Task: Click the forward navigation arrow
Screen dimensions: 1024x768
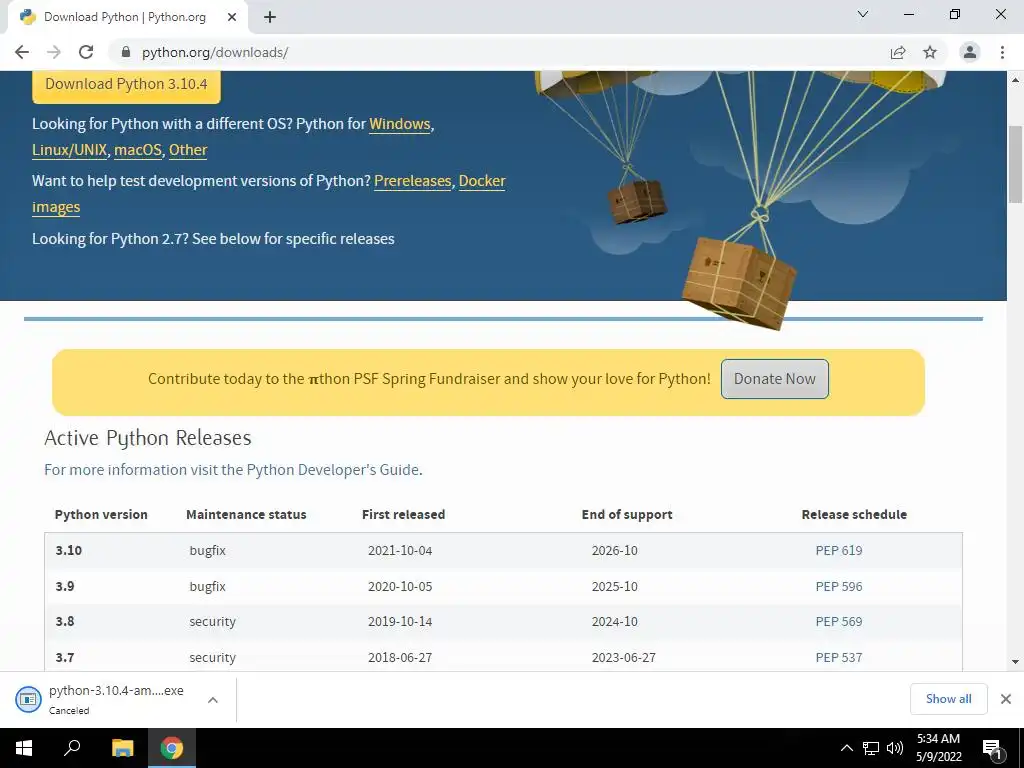Action: pyautogui.click(x=54, y=52)
